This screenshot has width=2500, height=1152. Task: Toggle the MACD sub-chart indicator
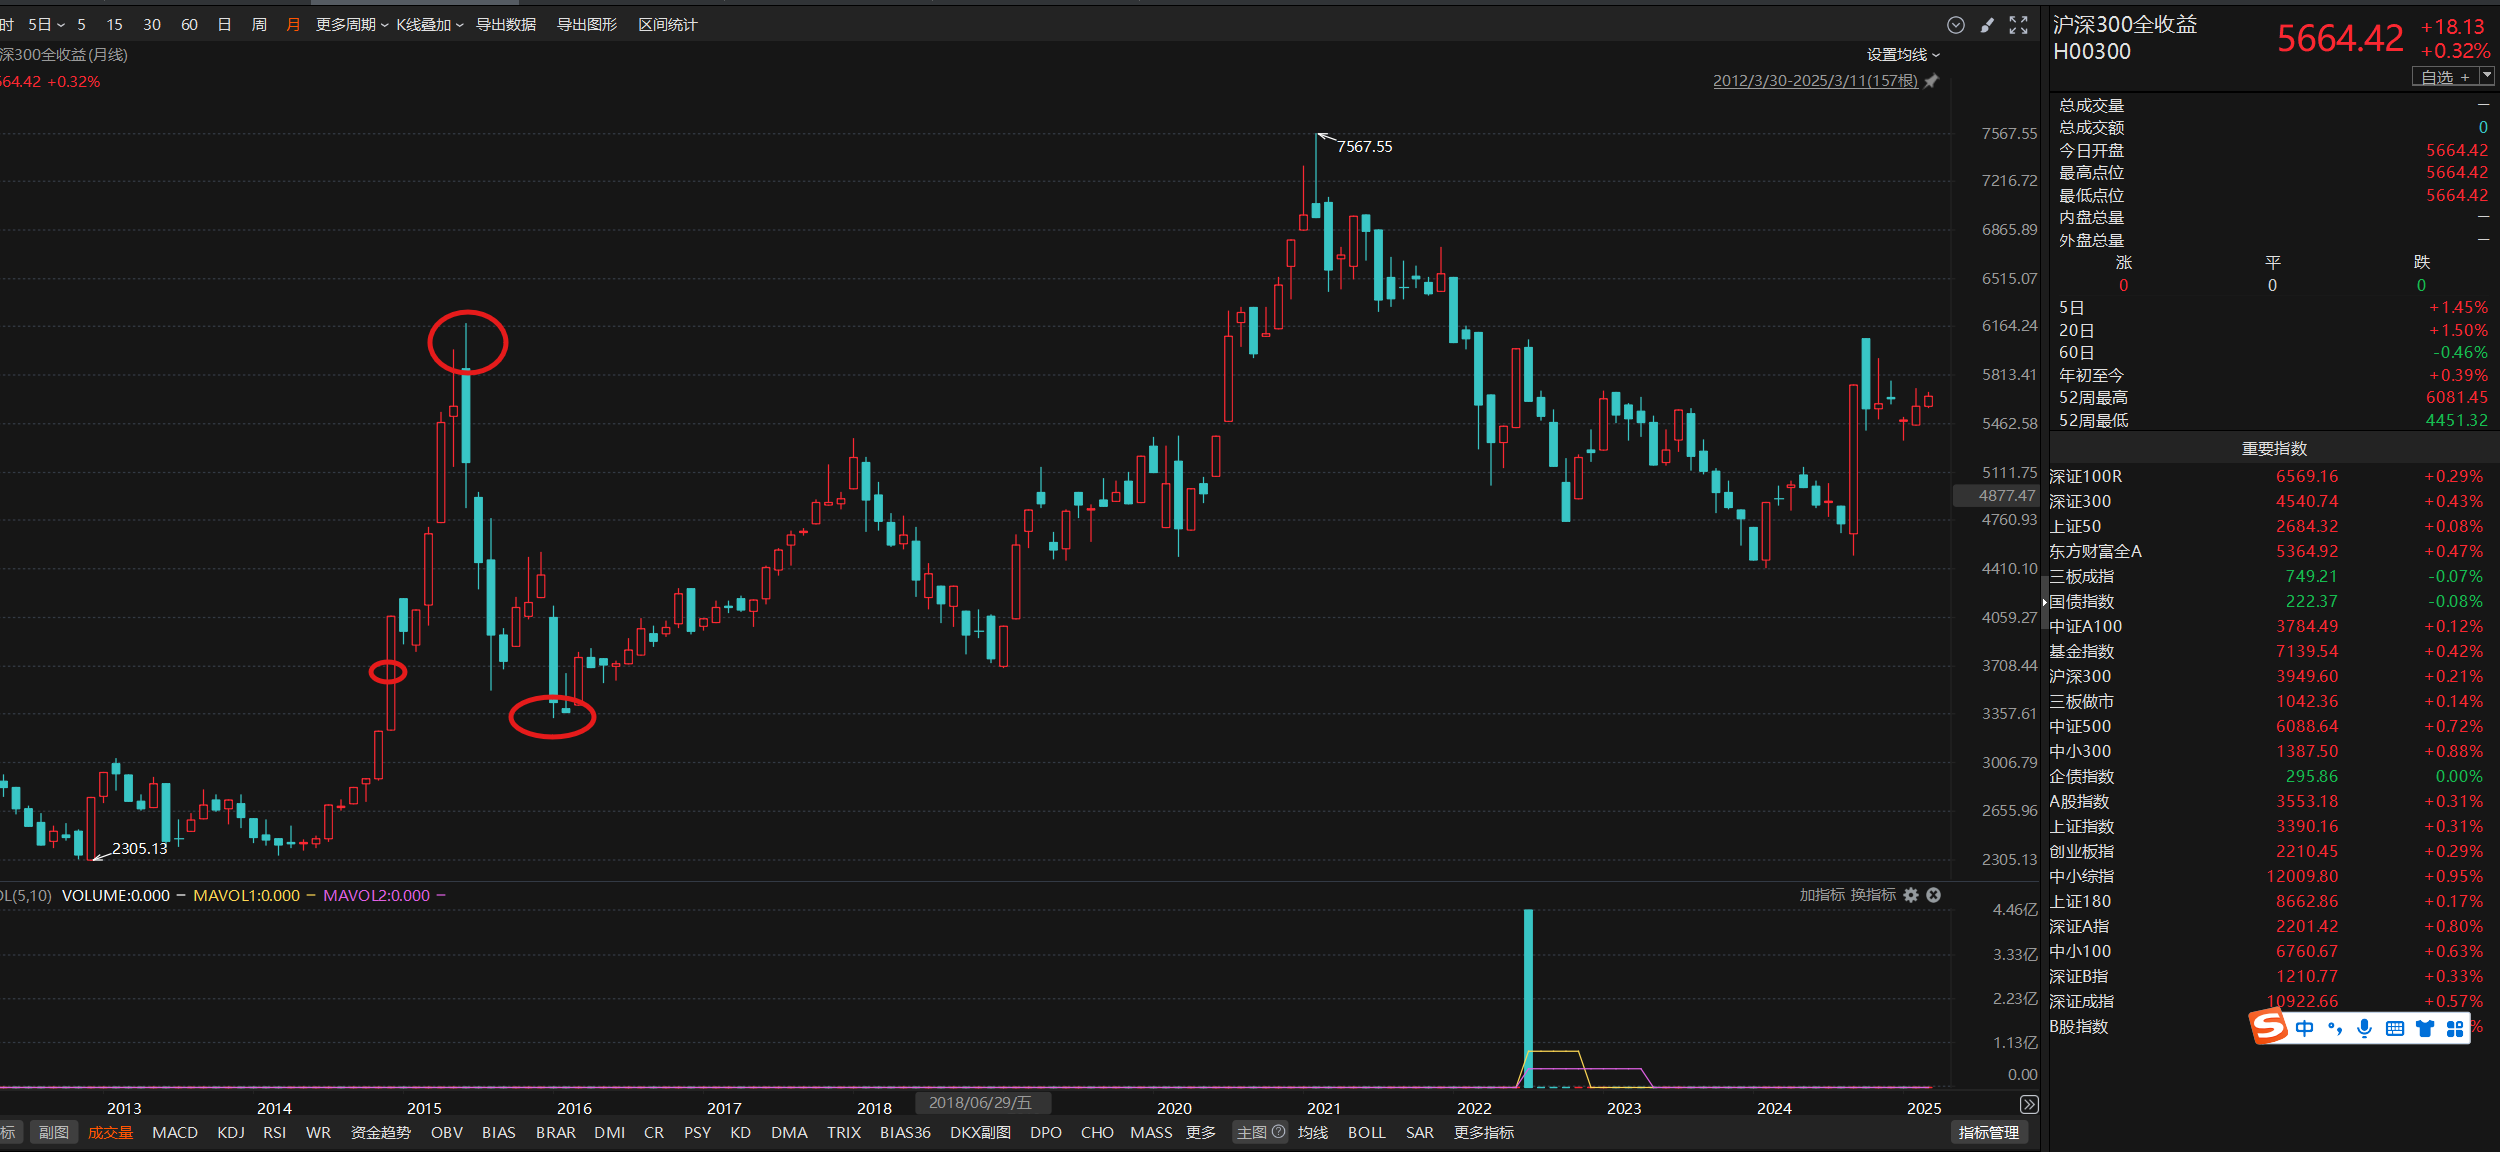coord(175,1132)
